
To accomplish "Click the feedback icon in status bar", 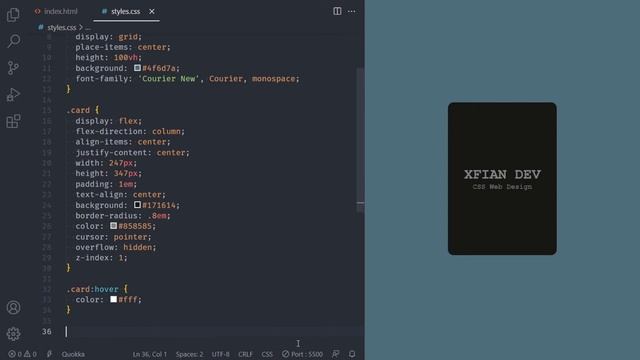I will coord(336,354).
